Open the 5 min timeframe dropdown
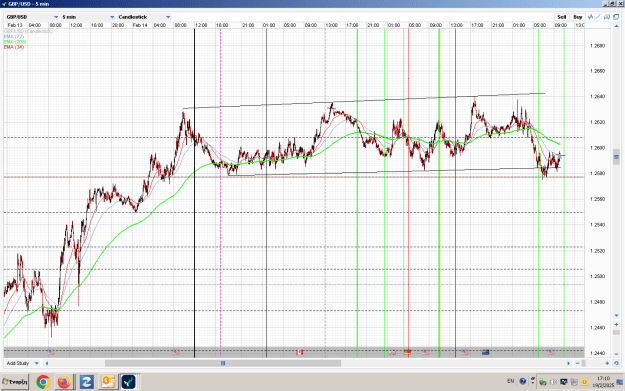Viewport: 625px width, 391px height. [x=88, y=17]
